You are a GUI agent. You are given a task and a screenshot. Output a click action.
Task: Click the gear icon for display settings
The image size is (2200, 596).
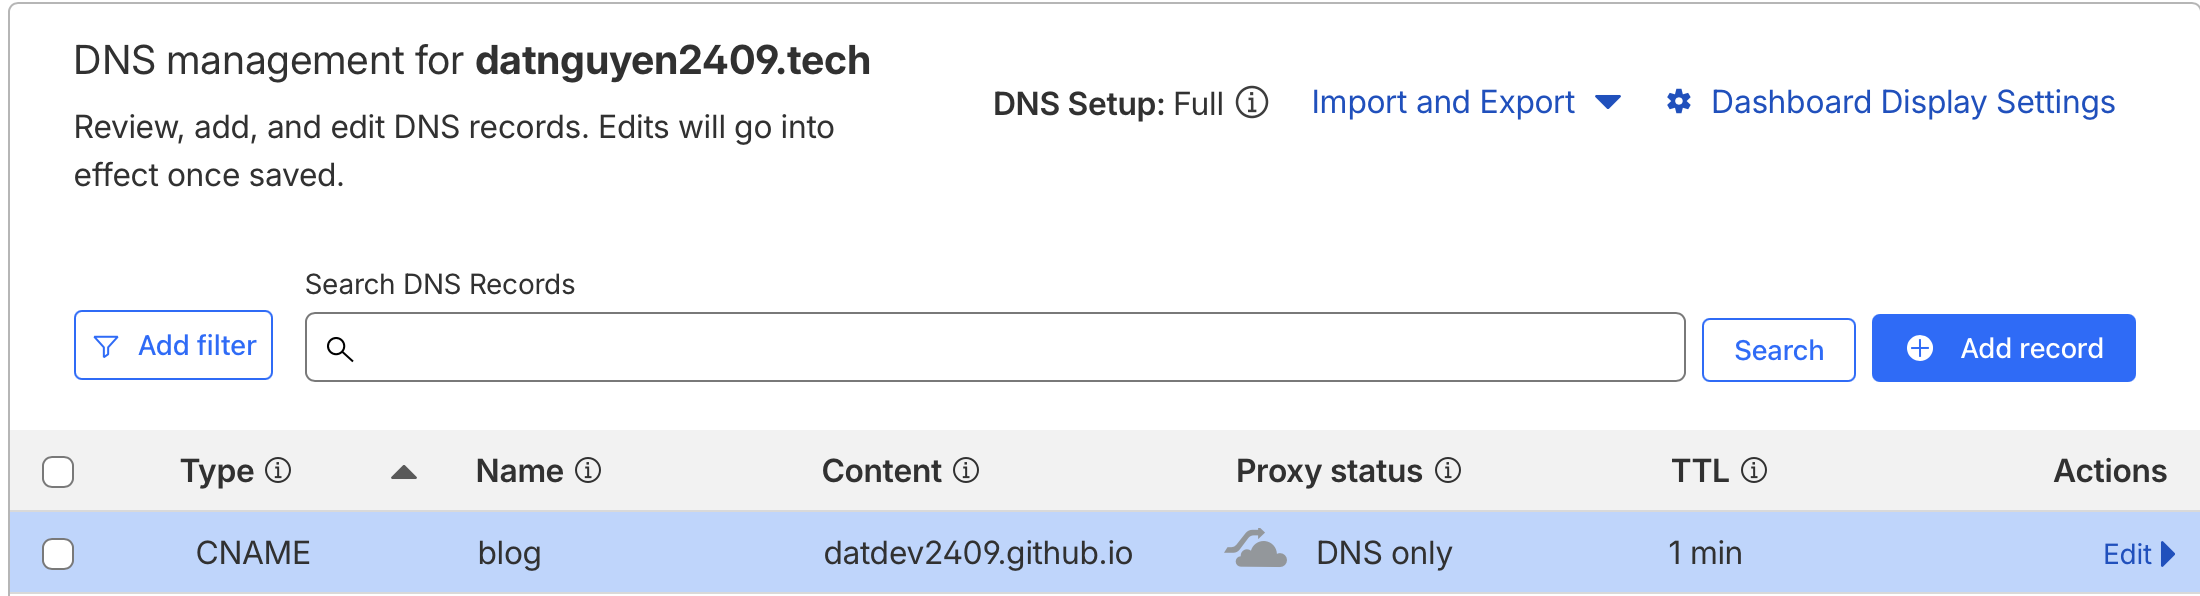tap(1679, 102)
